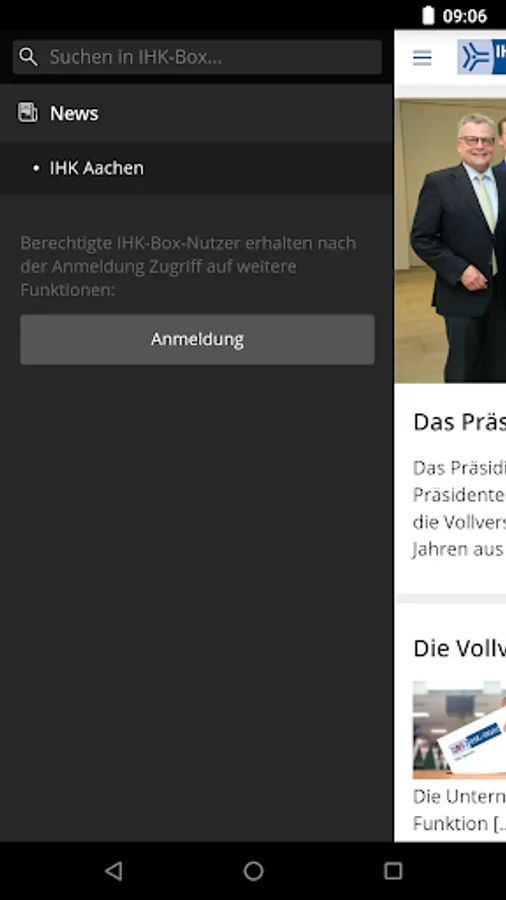Image resolution: width=506 pixels, height=900 pixels.
Task: Tap the battery icon in status bar
Action: [x=428, y=15]
